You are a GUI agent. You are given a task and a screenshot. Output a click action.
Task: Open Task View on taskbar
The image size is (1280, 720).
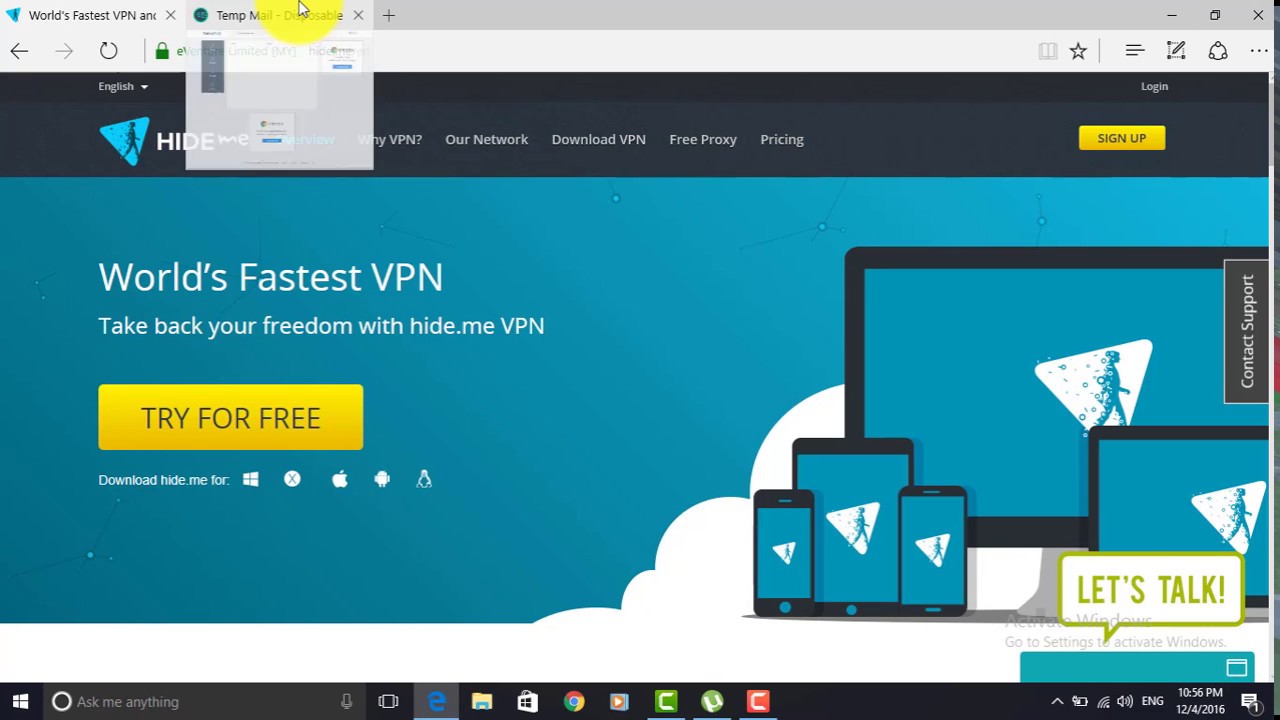point(388,702)
